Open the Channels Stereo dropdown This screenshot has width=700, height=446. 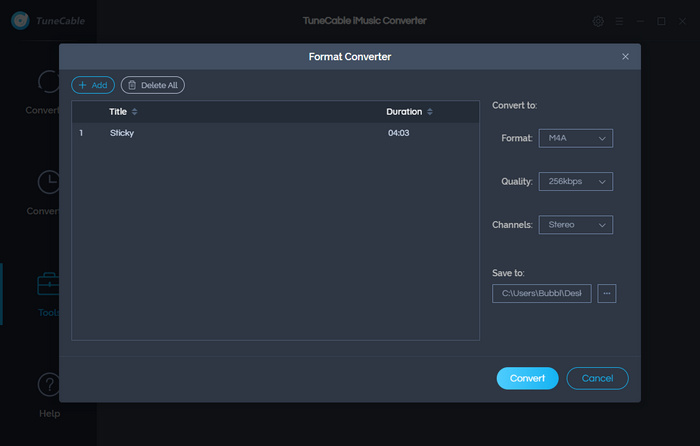[x=576, y=225]
